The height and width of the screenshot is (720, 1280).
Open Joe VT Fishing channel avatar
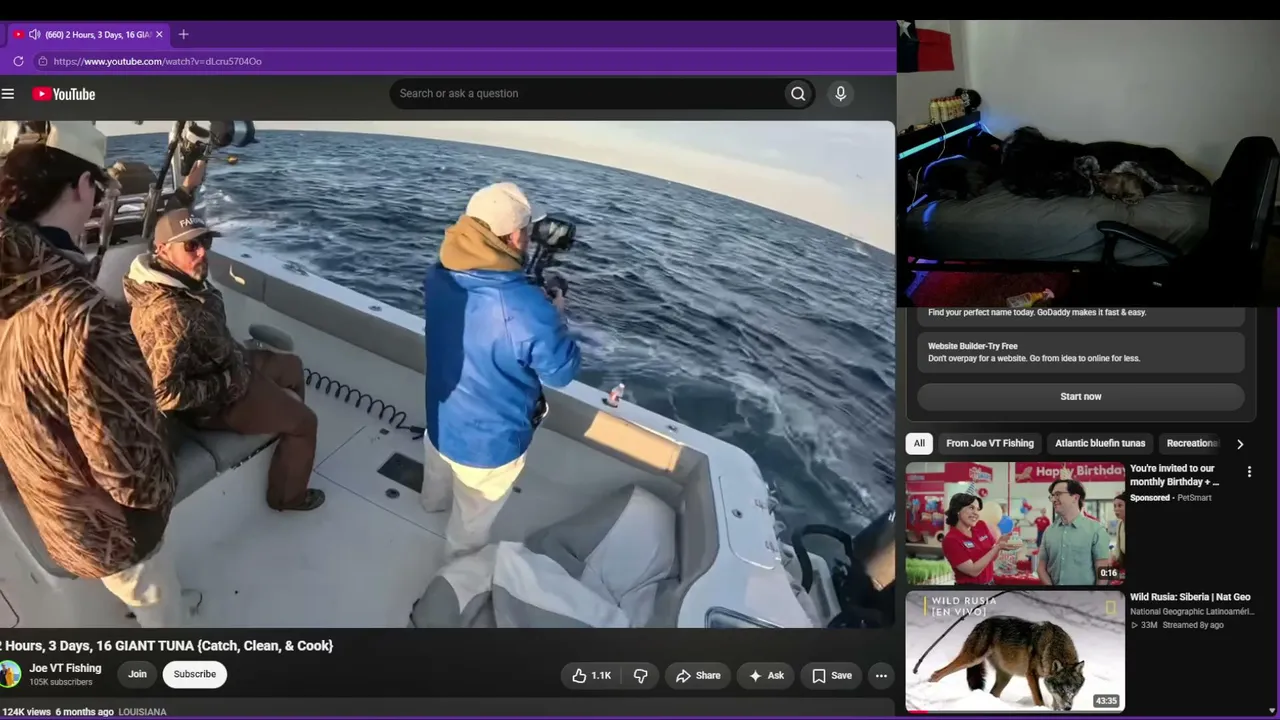coord(9,674)
